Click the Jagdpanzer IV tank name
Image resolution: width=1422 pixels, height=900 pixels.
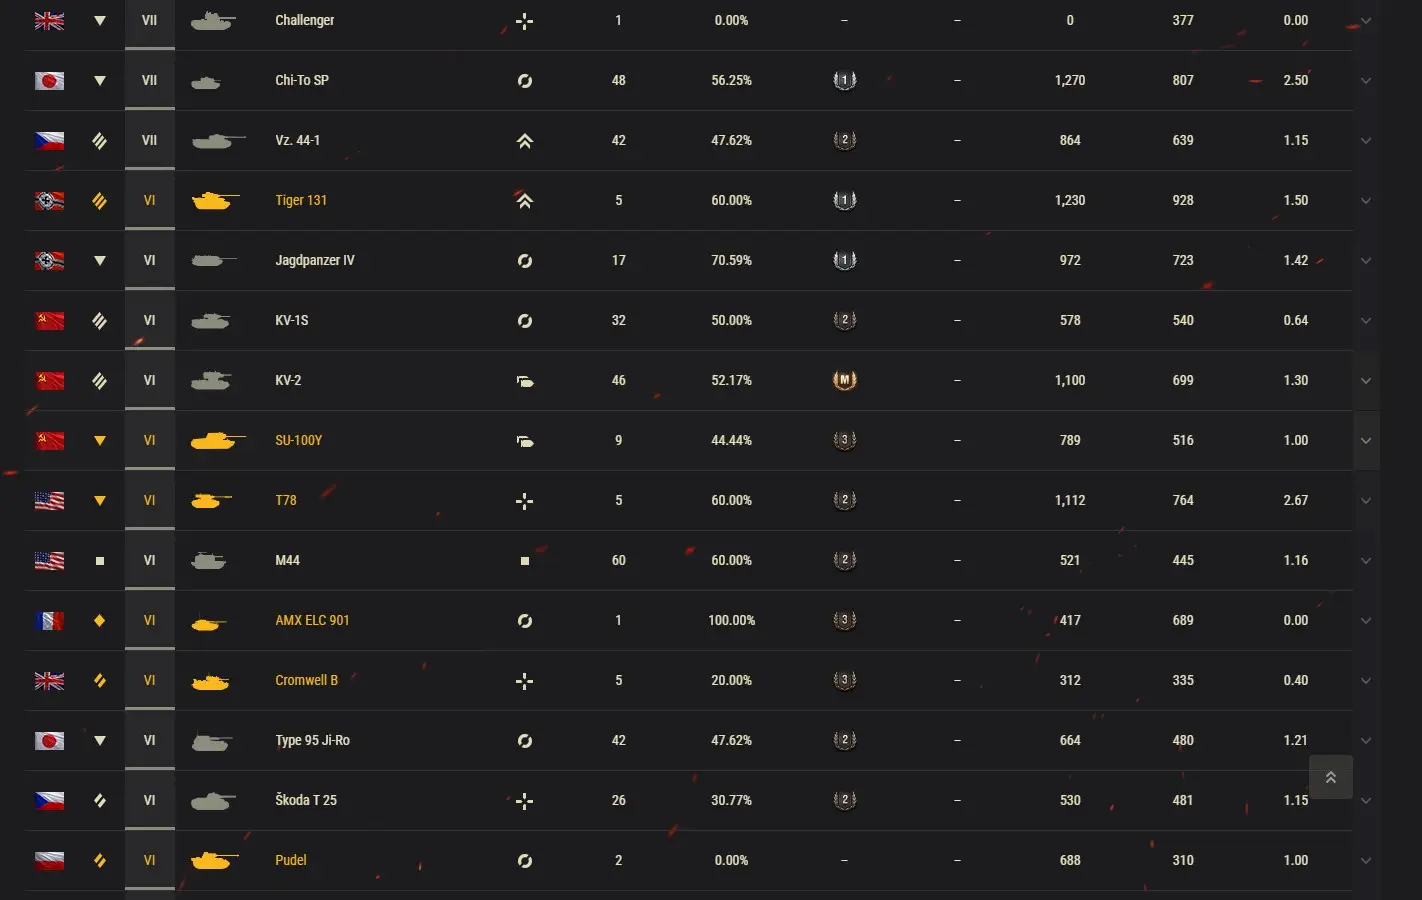pyautogui.click(x=315, y=260)
